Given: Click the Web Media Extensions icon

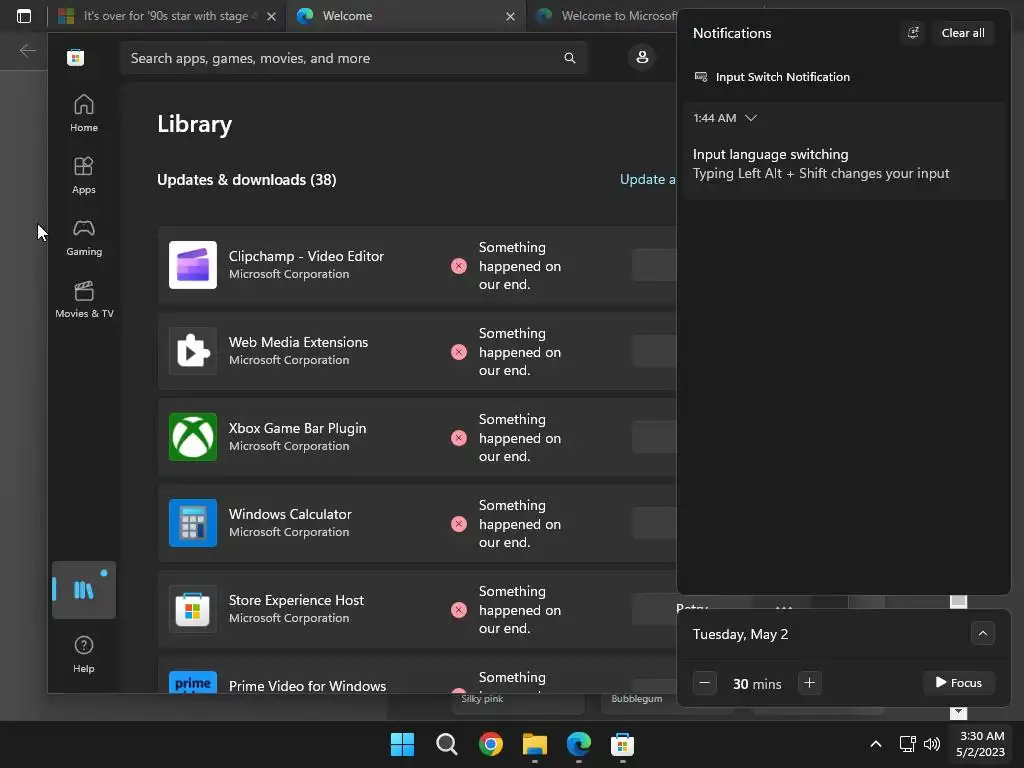Looking at the screenshot, I should 193,351.
